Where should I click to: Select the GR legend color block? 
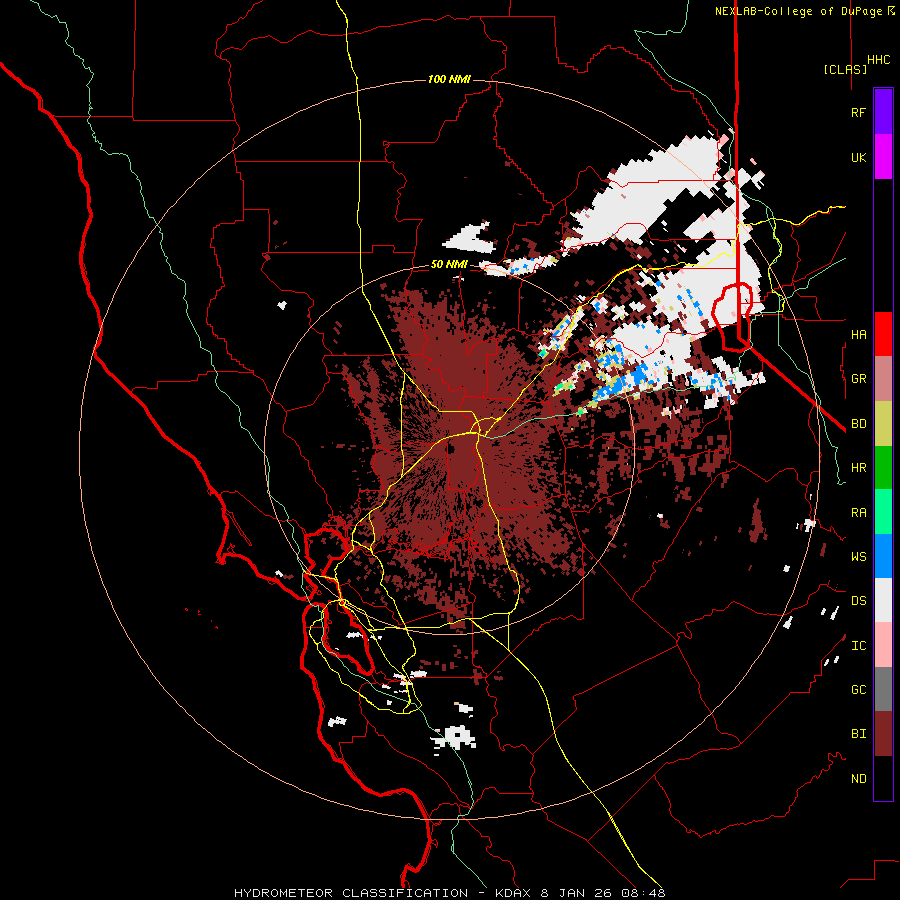point(883,378)
